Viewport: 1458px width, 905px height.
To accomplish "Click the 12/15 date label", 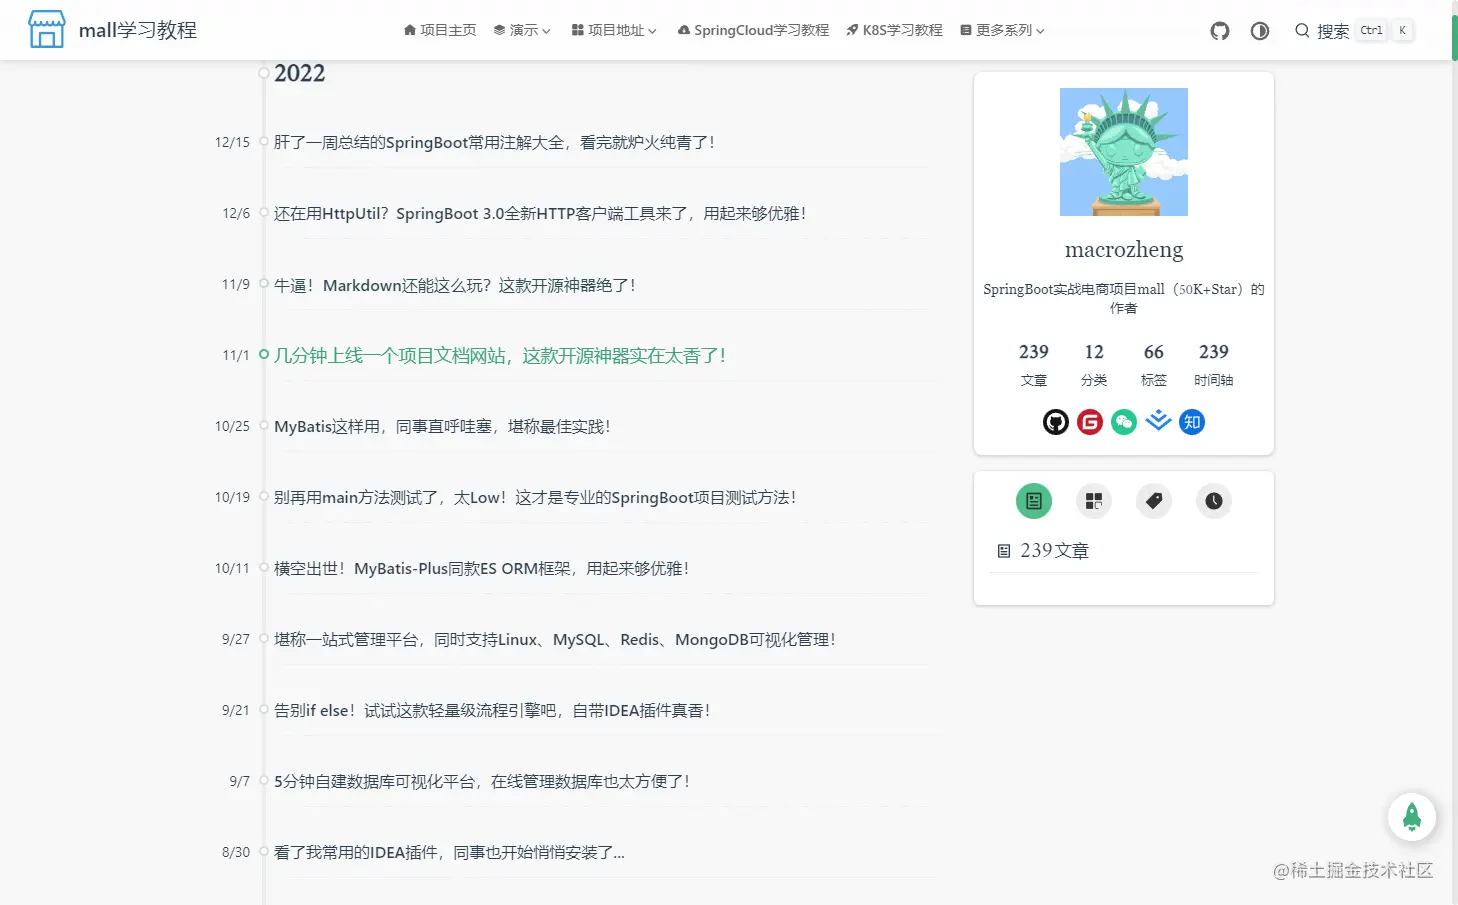I will click(x=232, y=143).
